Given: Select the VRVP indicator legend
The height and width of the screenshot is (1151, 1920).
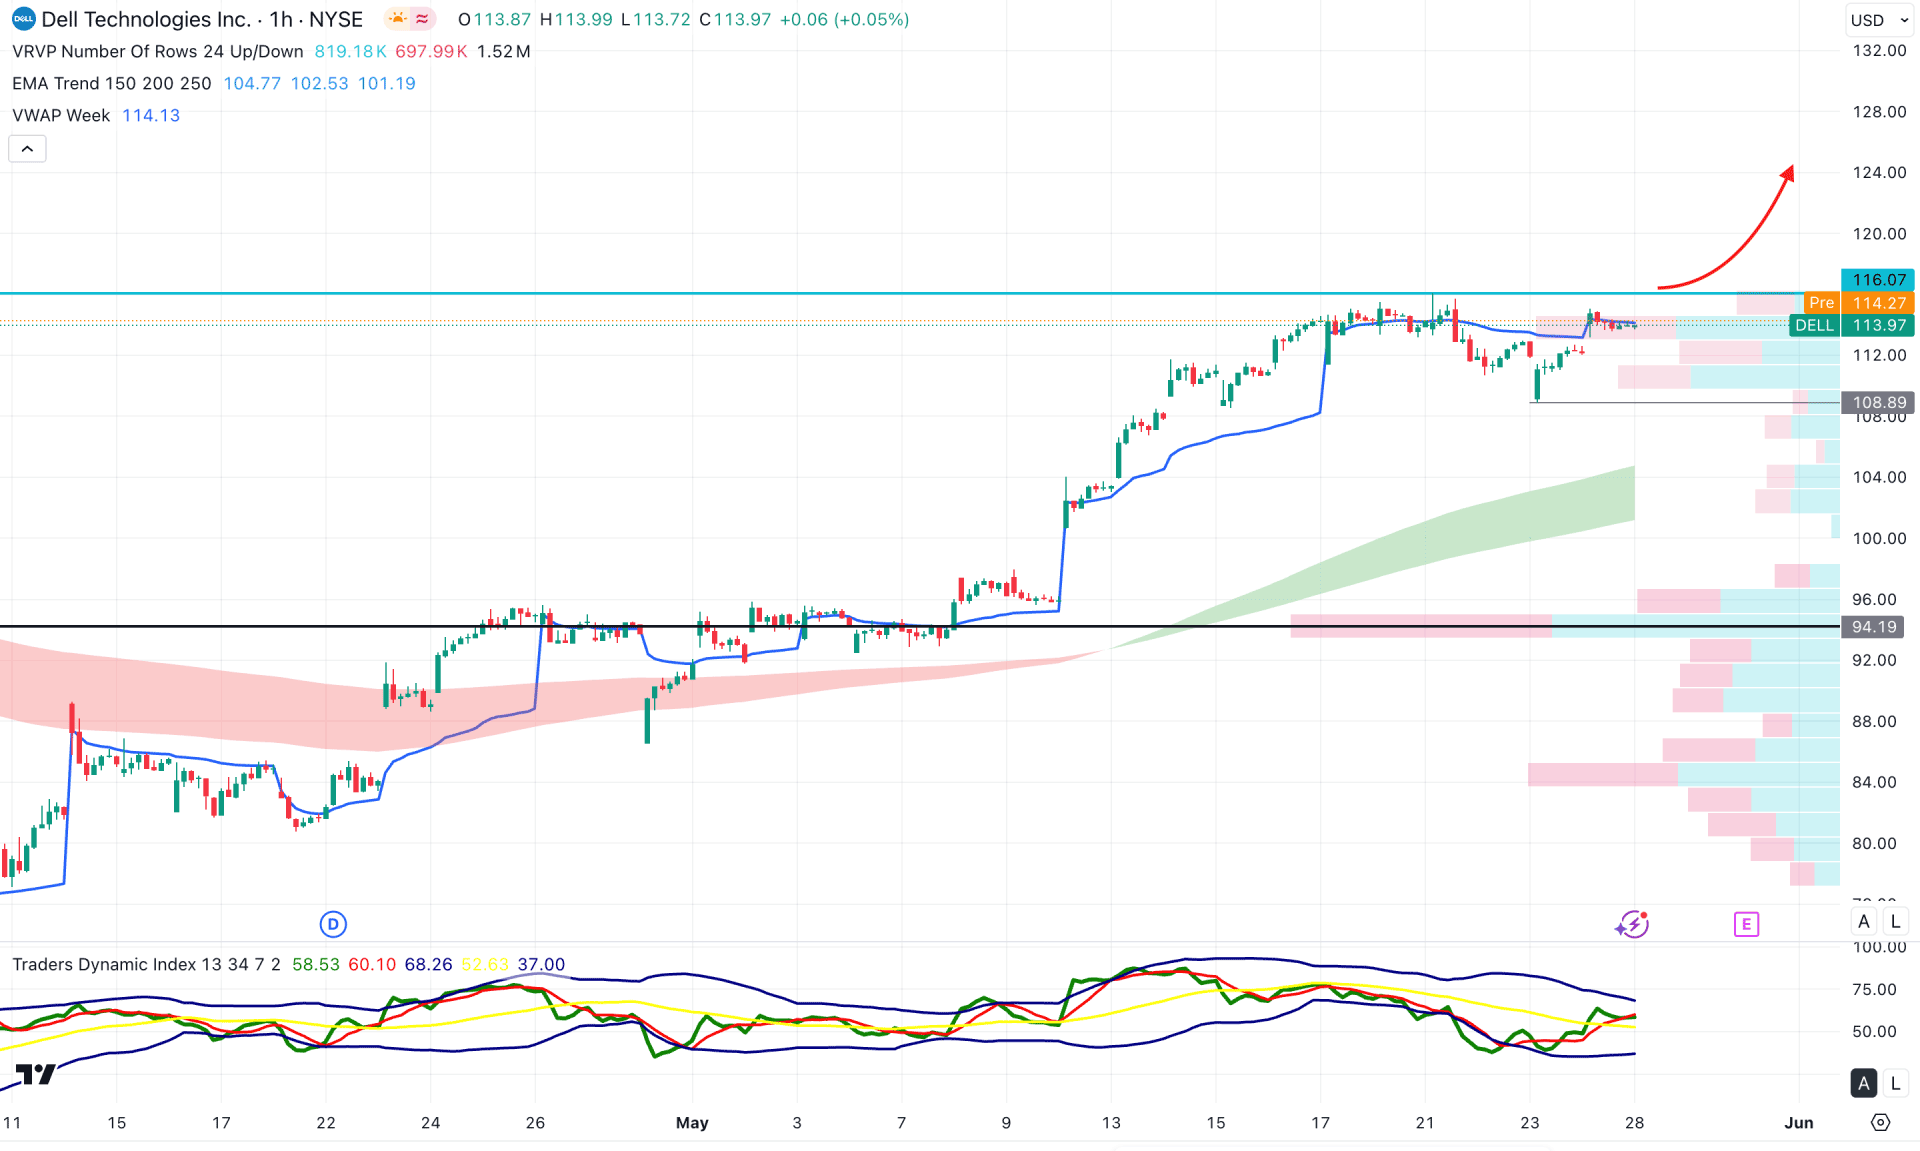Looking at the screenshot, I should [x=158, y=51].
